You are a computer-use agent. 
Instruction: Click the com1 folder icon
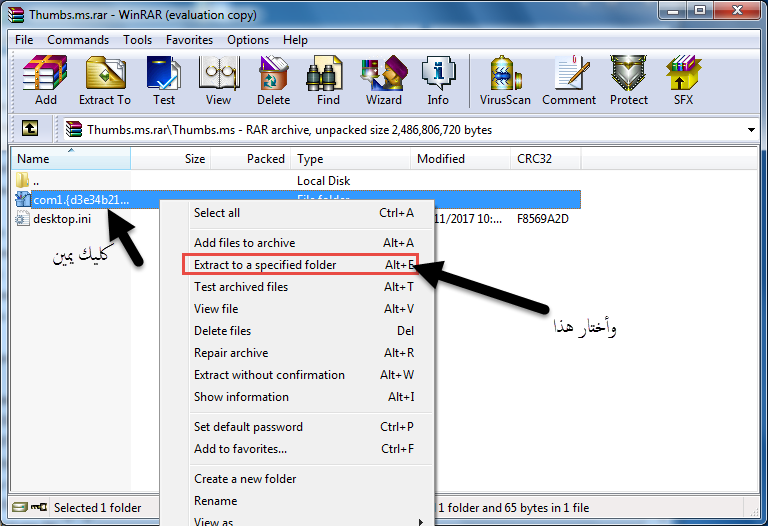23,199
